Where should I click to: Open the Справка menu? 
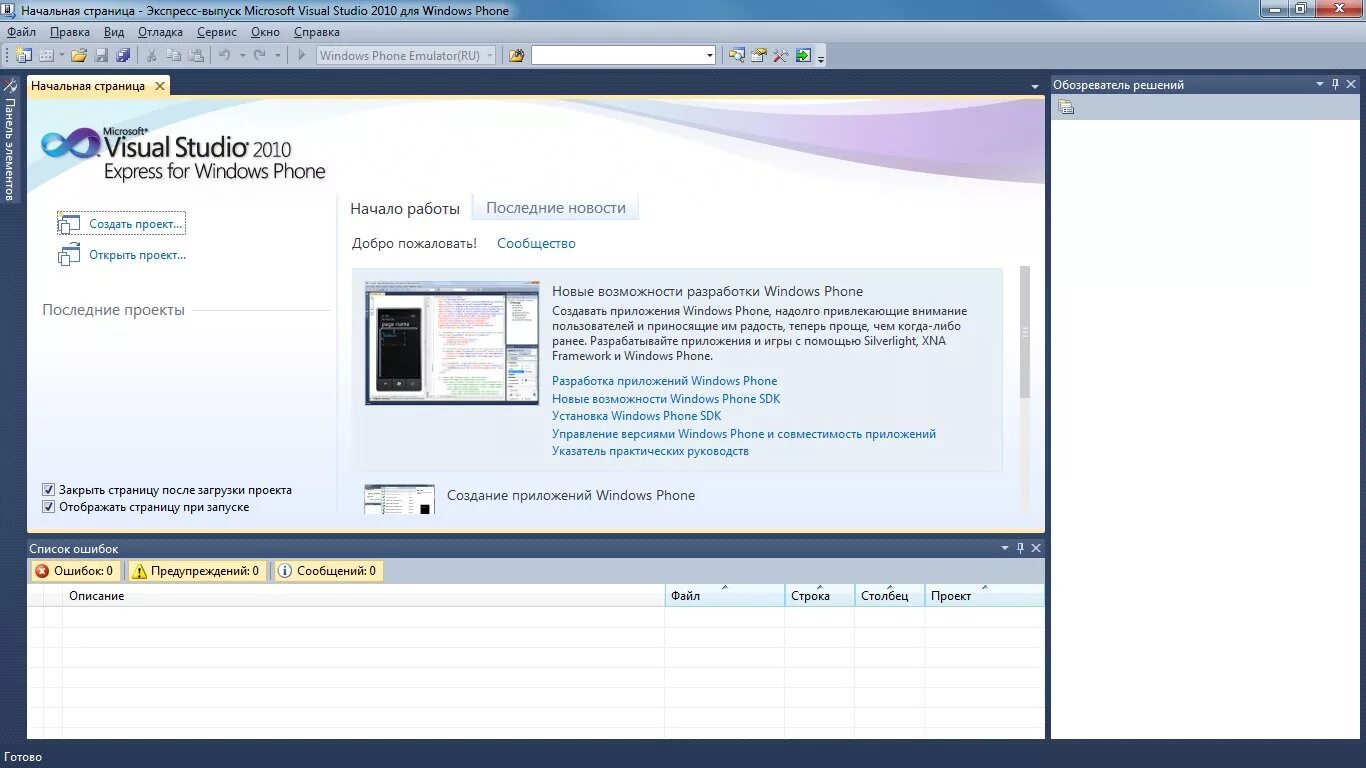coord(317,32)
